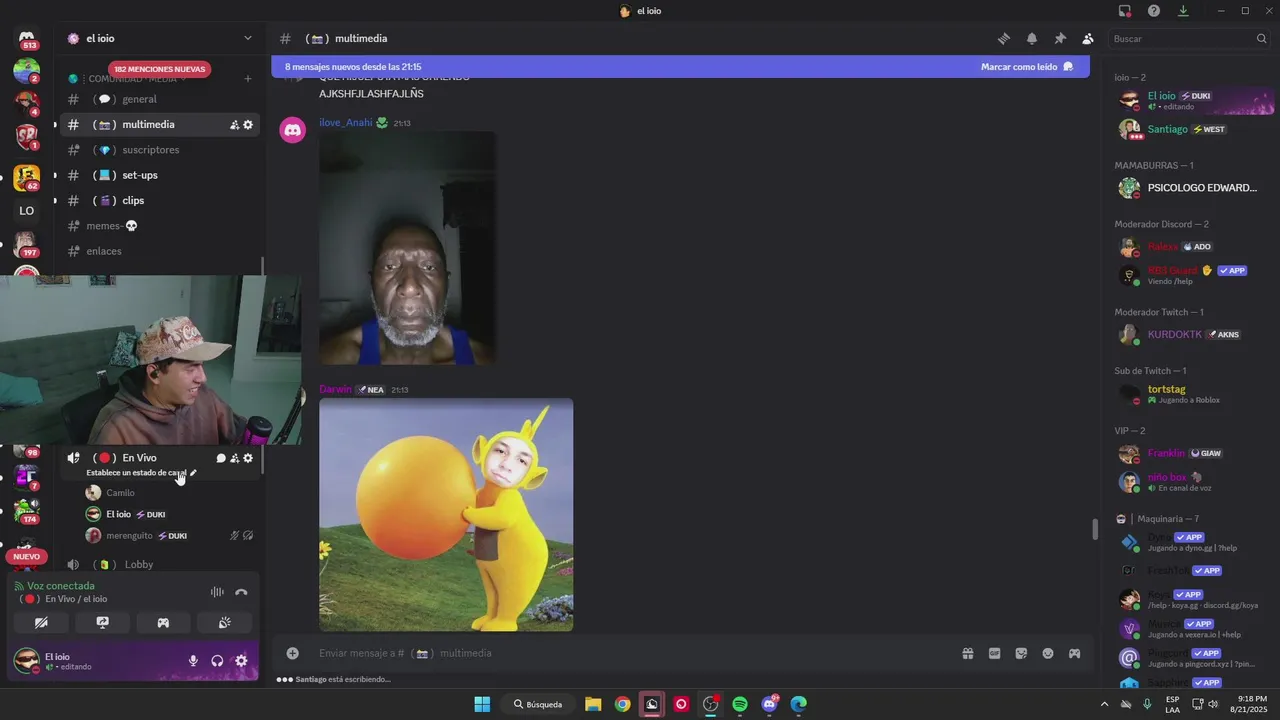Disconnect from voice call

pos(241,592)
